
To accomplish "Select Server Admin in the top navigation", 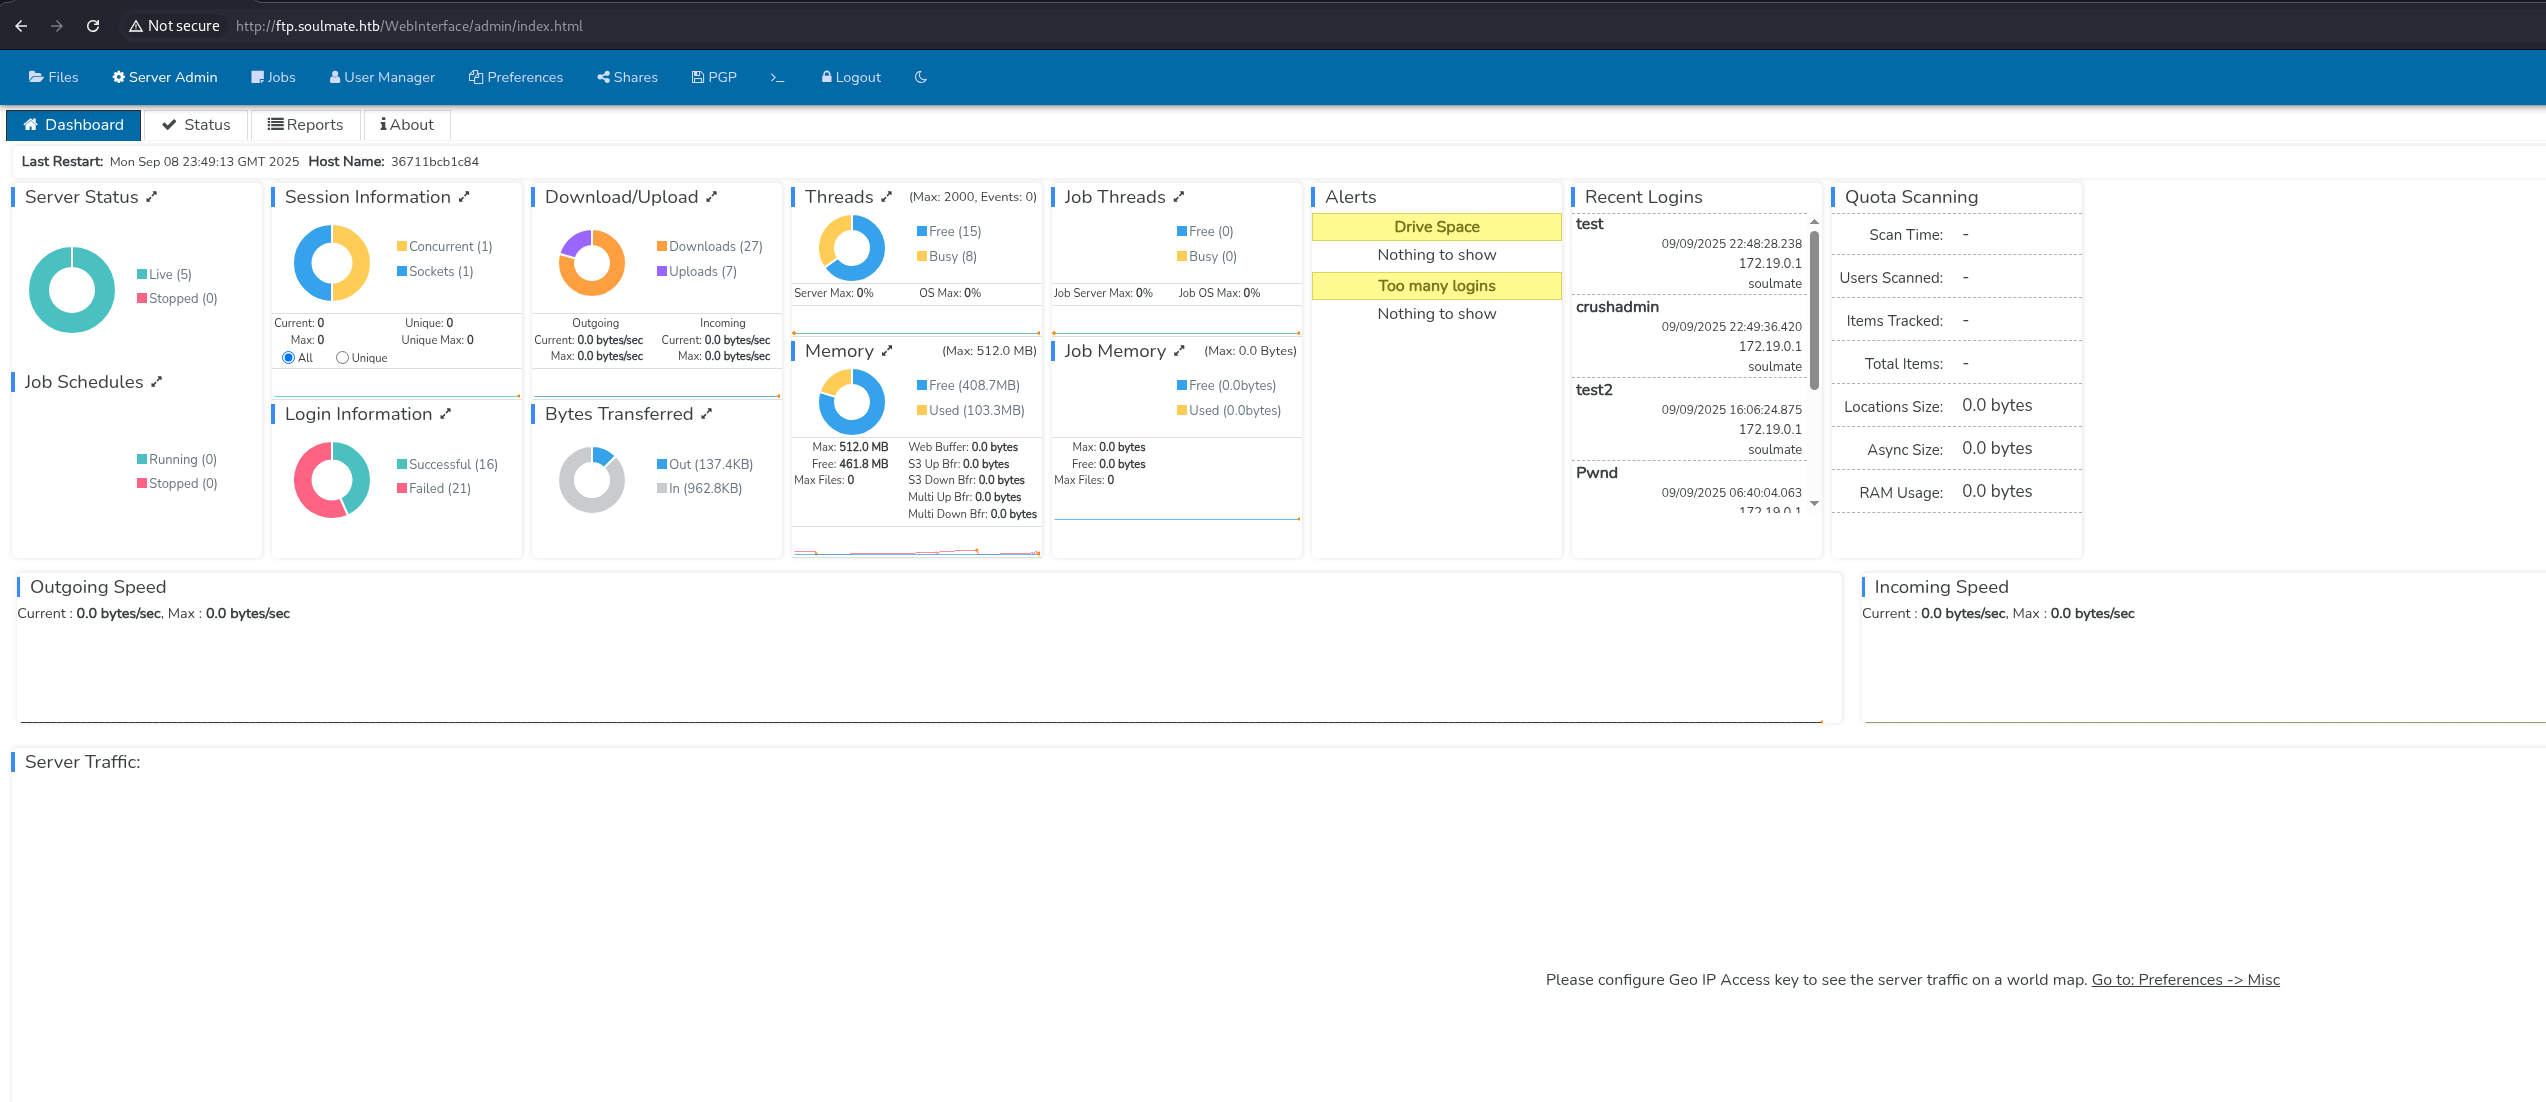I will tap(163, 77).
